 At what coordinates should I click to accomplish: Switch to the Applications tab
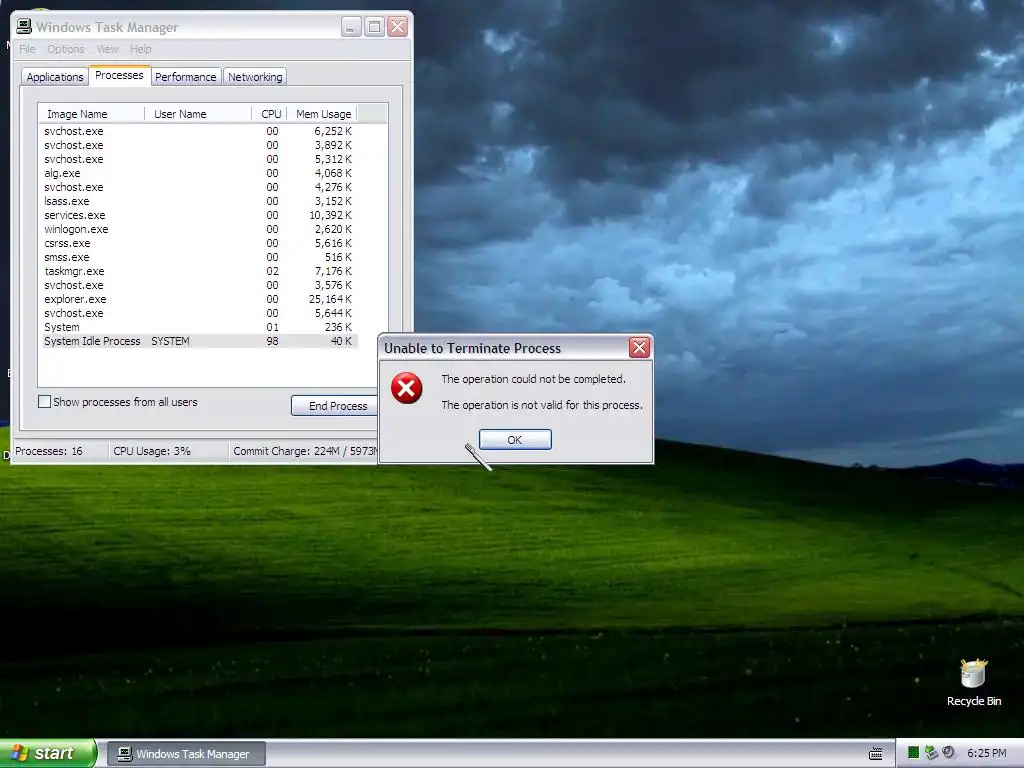(55, 77)
